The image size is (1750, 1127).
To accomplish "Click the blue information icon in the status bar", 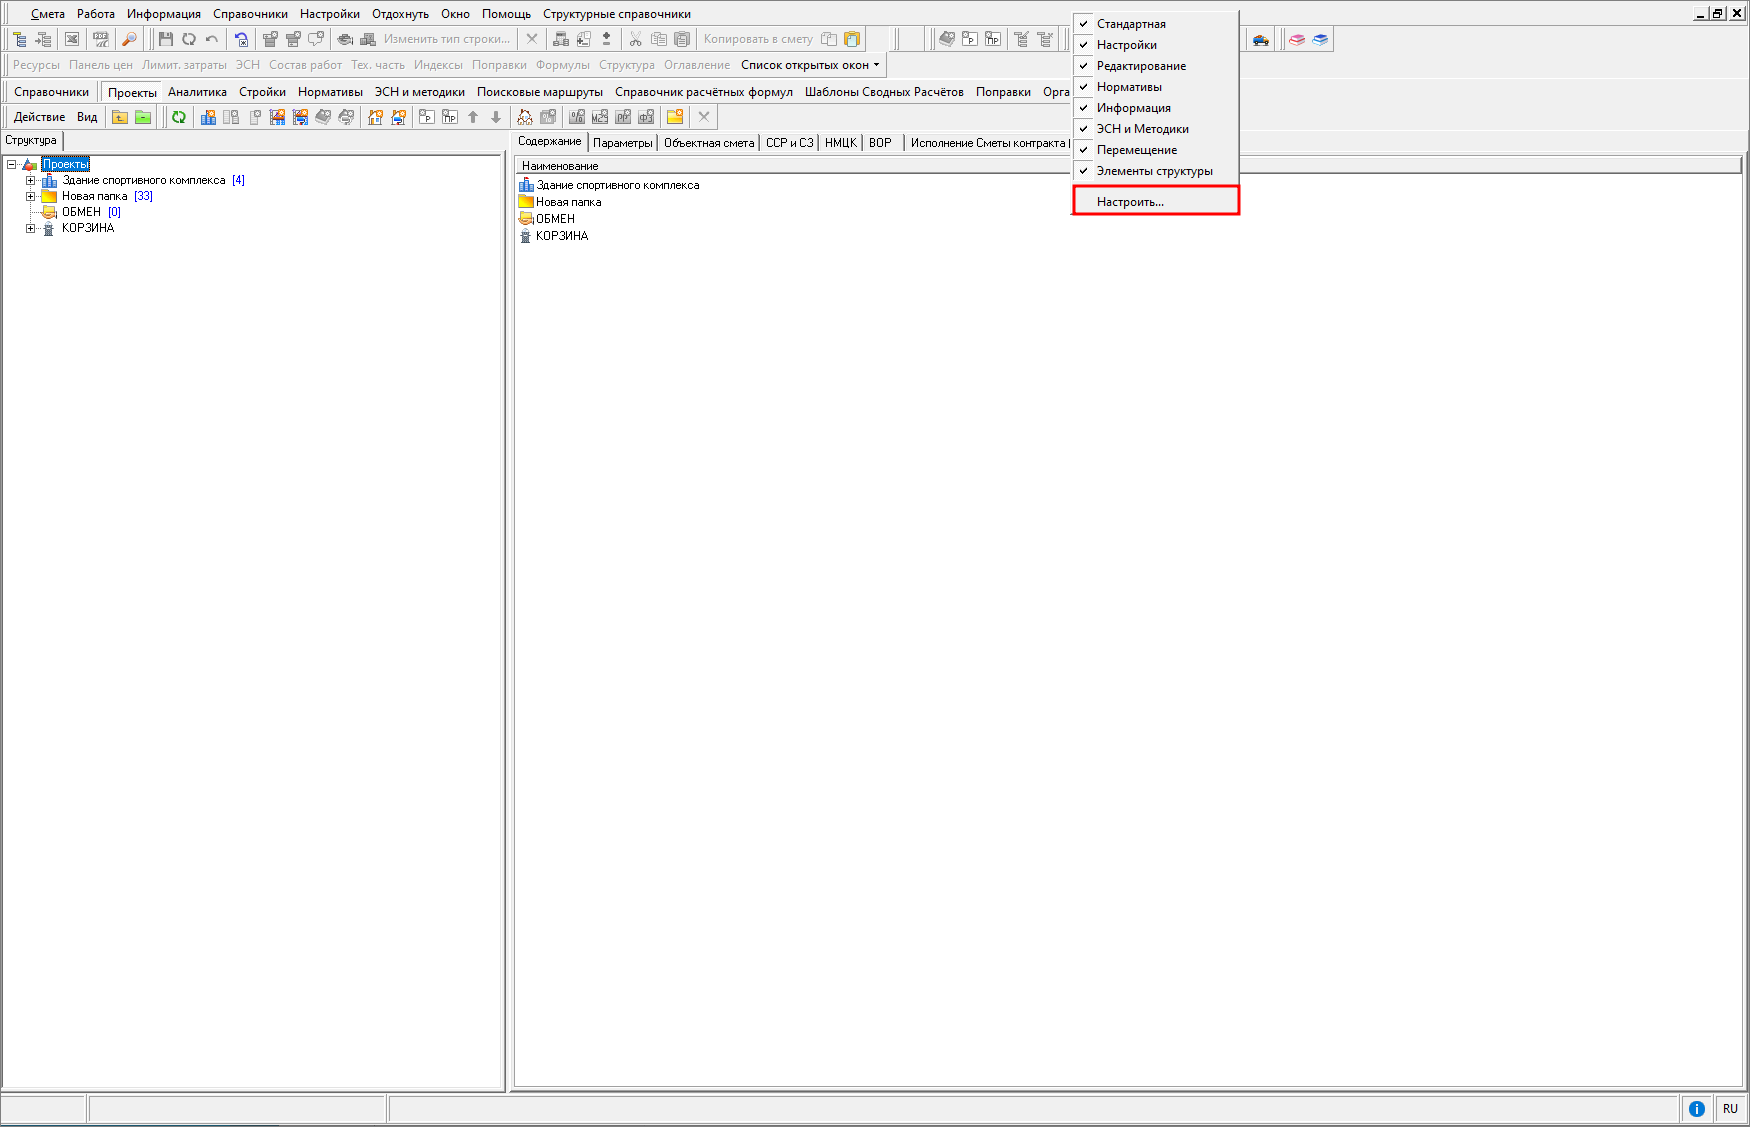I will (1697, 1108).
